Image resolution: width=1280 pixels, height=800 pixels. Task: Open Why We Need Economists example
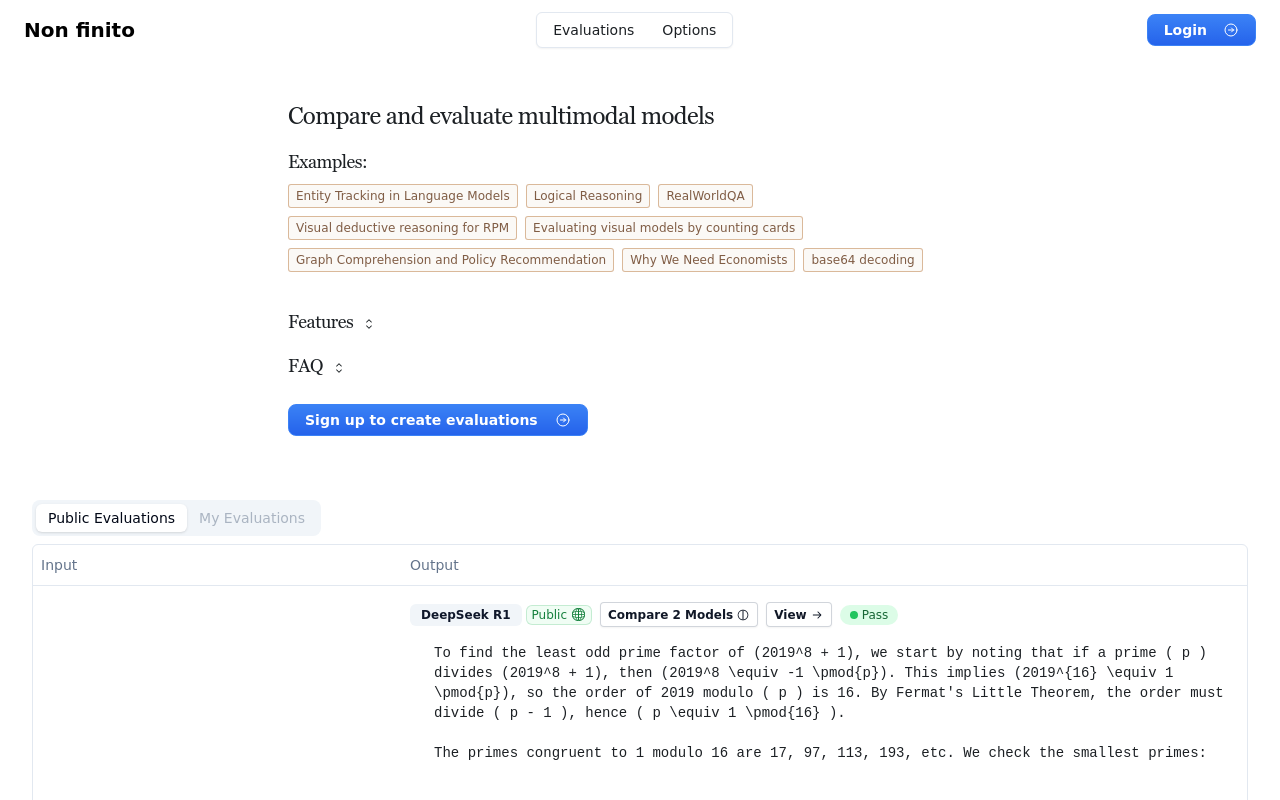[708, 260]
